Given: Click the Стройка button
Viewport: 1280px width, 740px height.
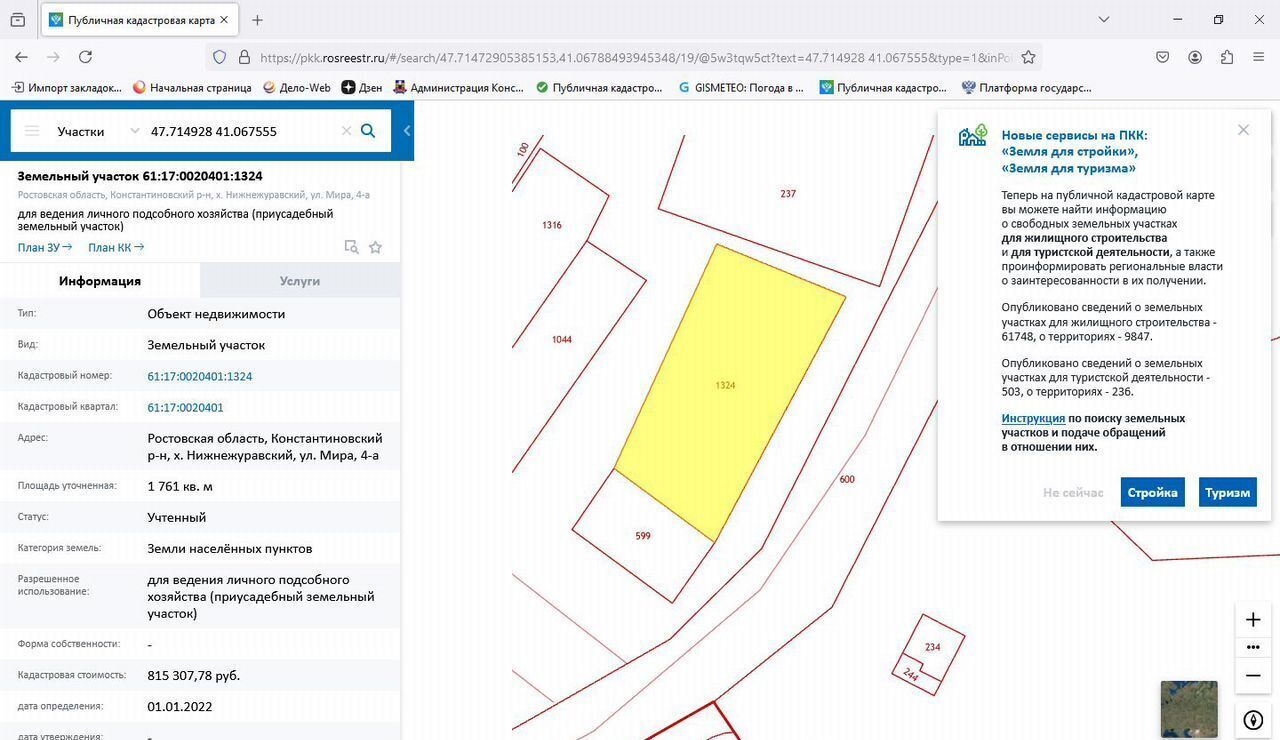Looking at the screenshot, I should [1153, 492].
